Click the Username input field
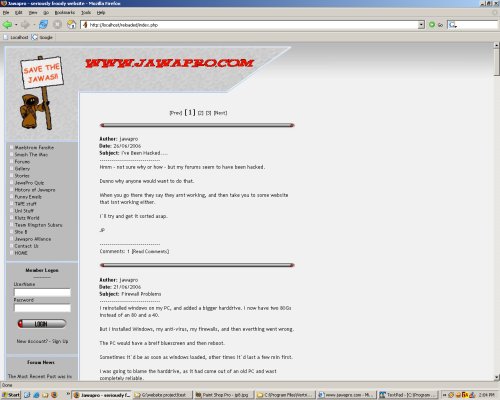The height and width of the screenshot is (400, 500). pyautogui.click(x=42, y=292)
